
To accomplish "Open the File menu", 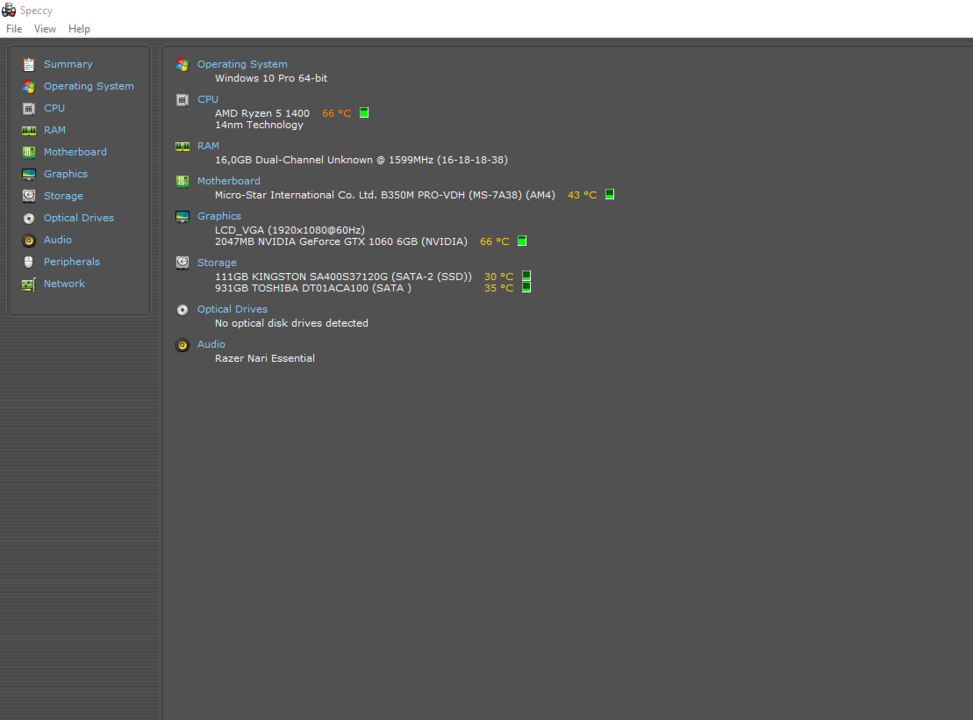I will pos(14,29).
